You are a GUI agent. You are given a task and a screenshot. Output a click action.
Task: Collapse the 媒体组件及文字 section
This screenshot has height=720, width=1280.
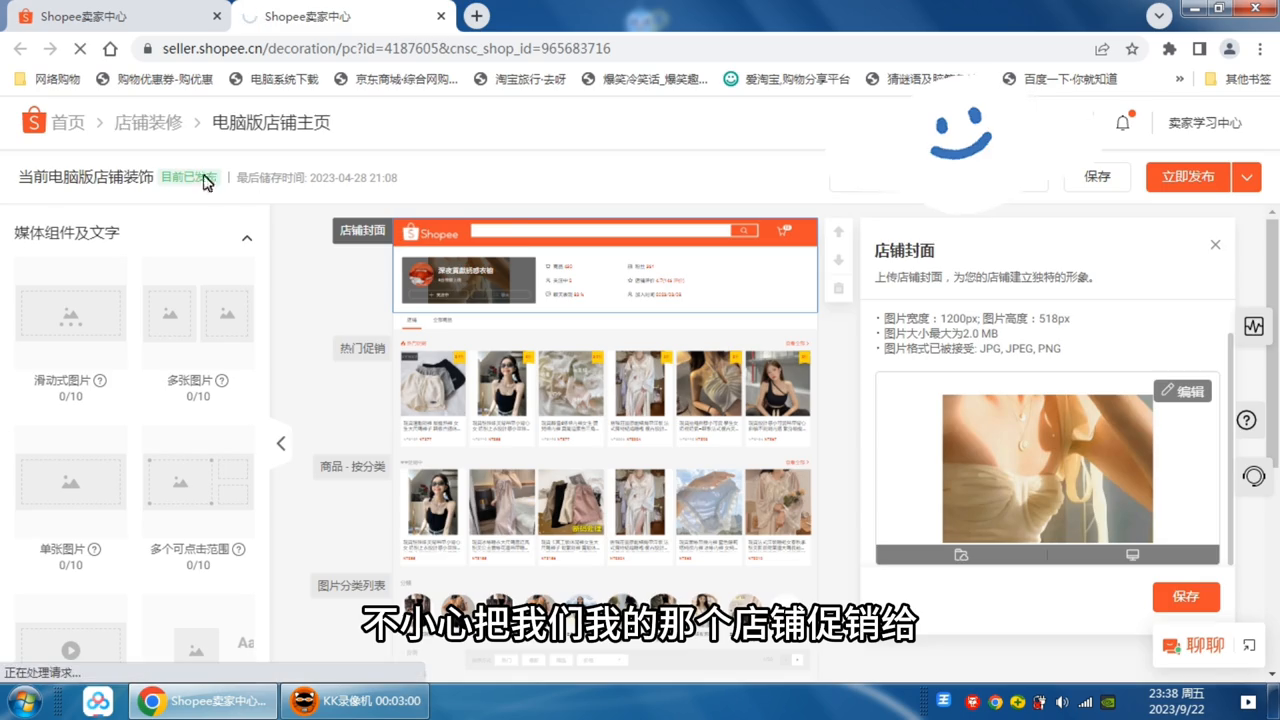(x=247, y=238)
